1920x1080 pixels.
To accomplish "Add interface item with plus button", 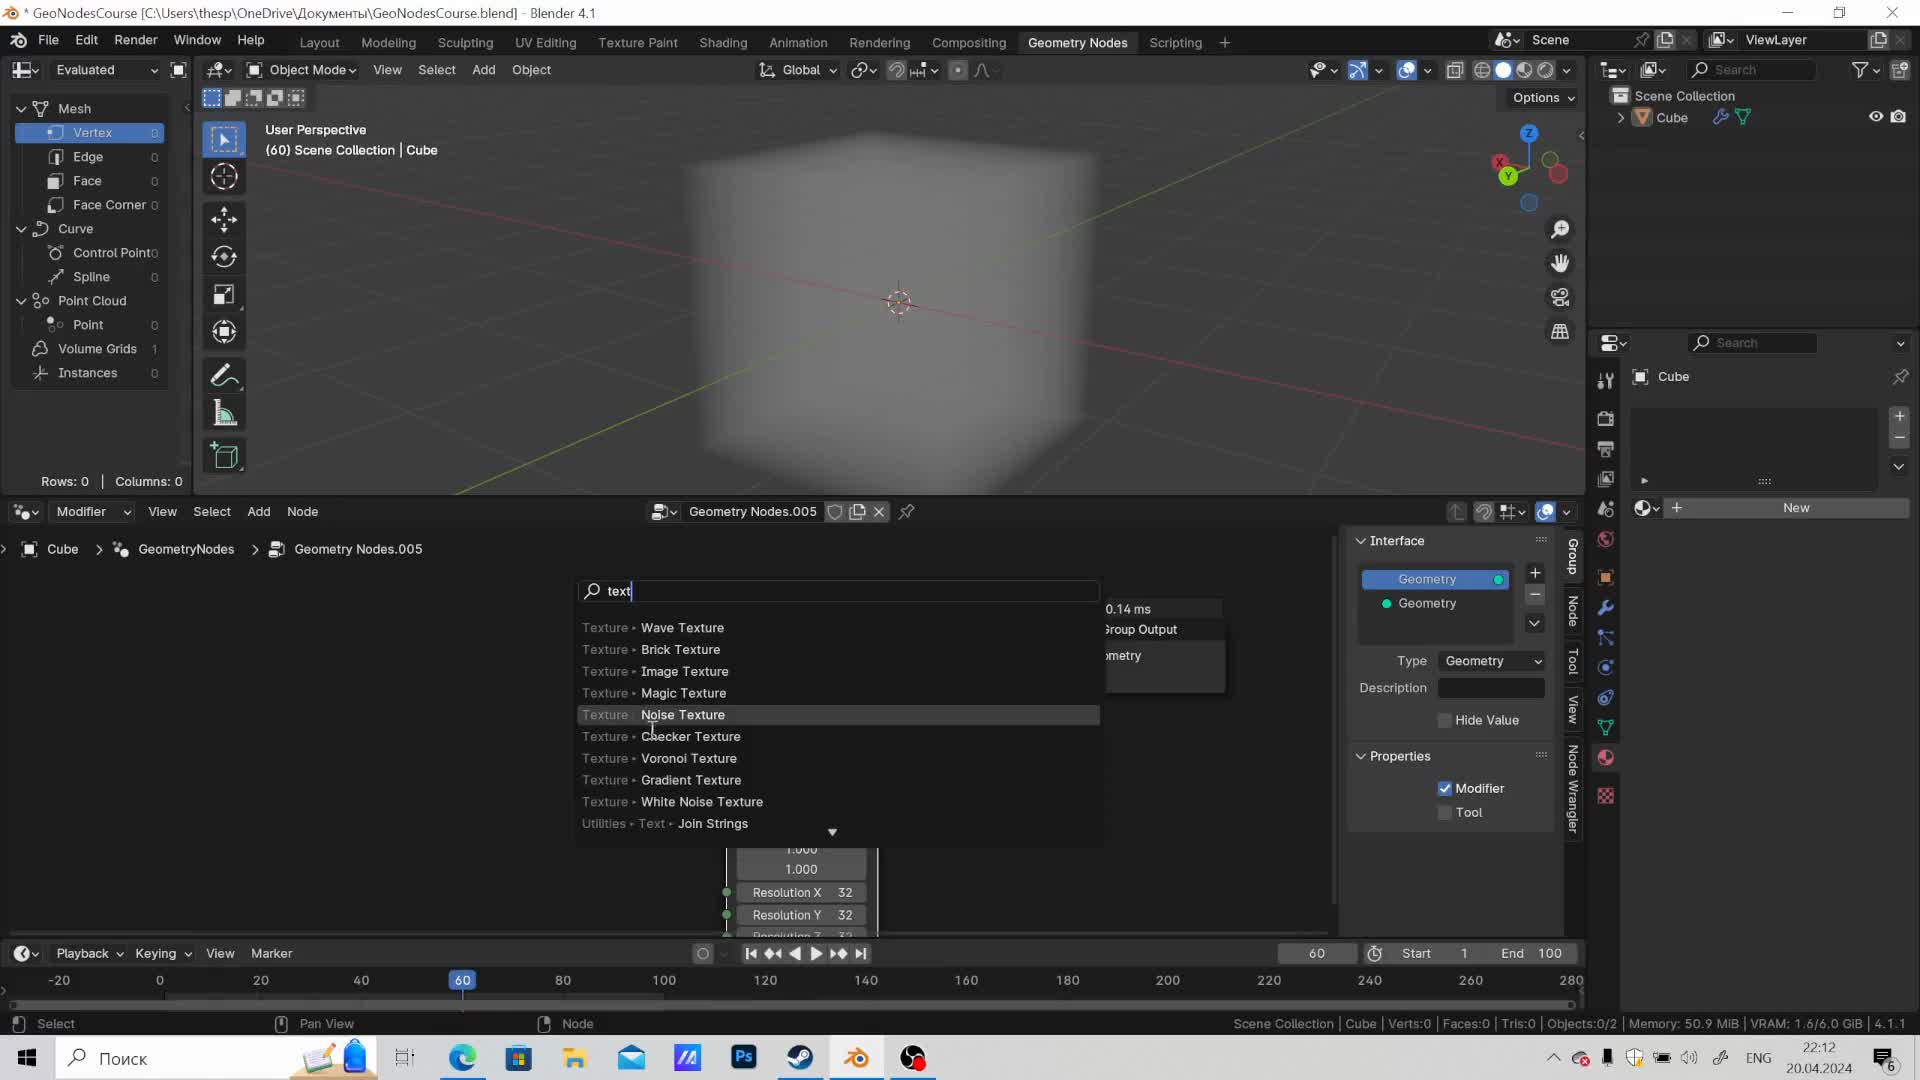I will [1535, 573].
